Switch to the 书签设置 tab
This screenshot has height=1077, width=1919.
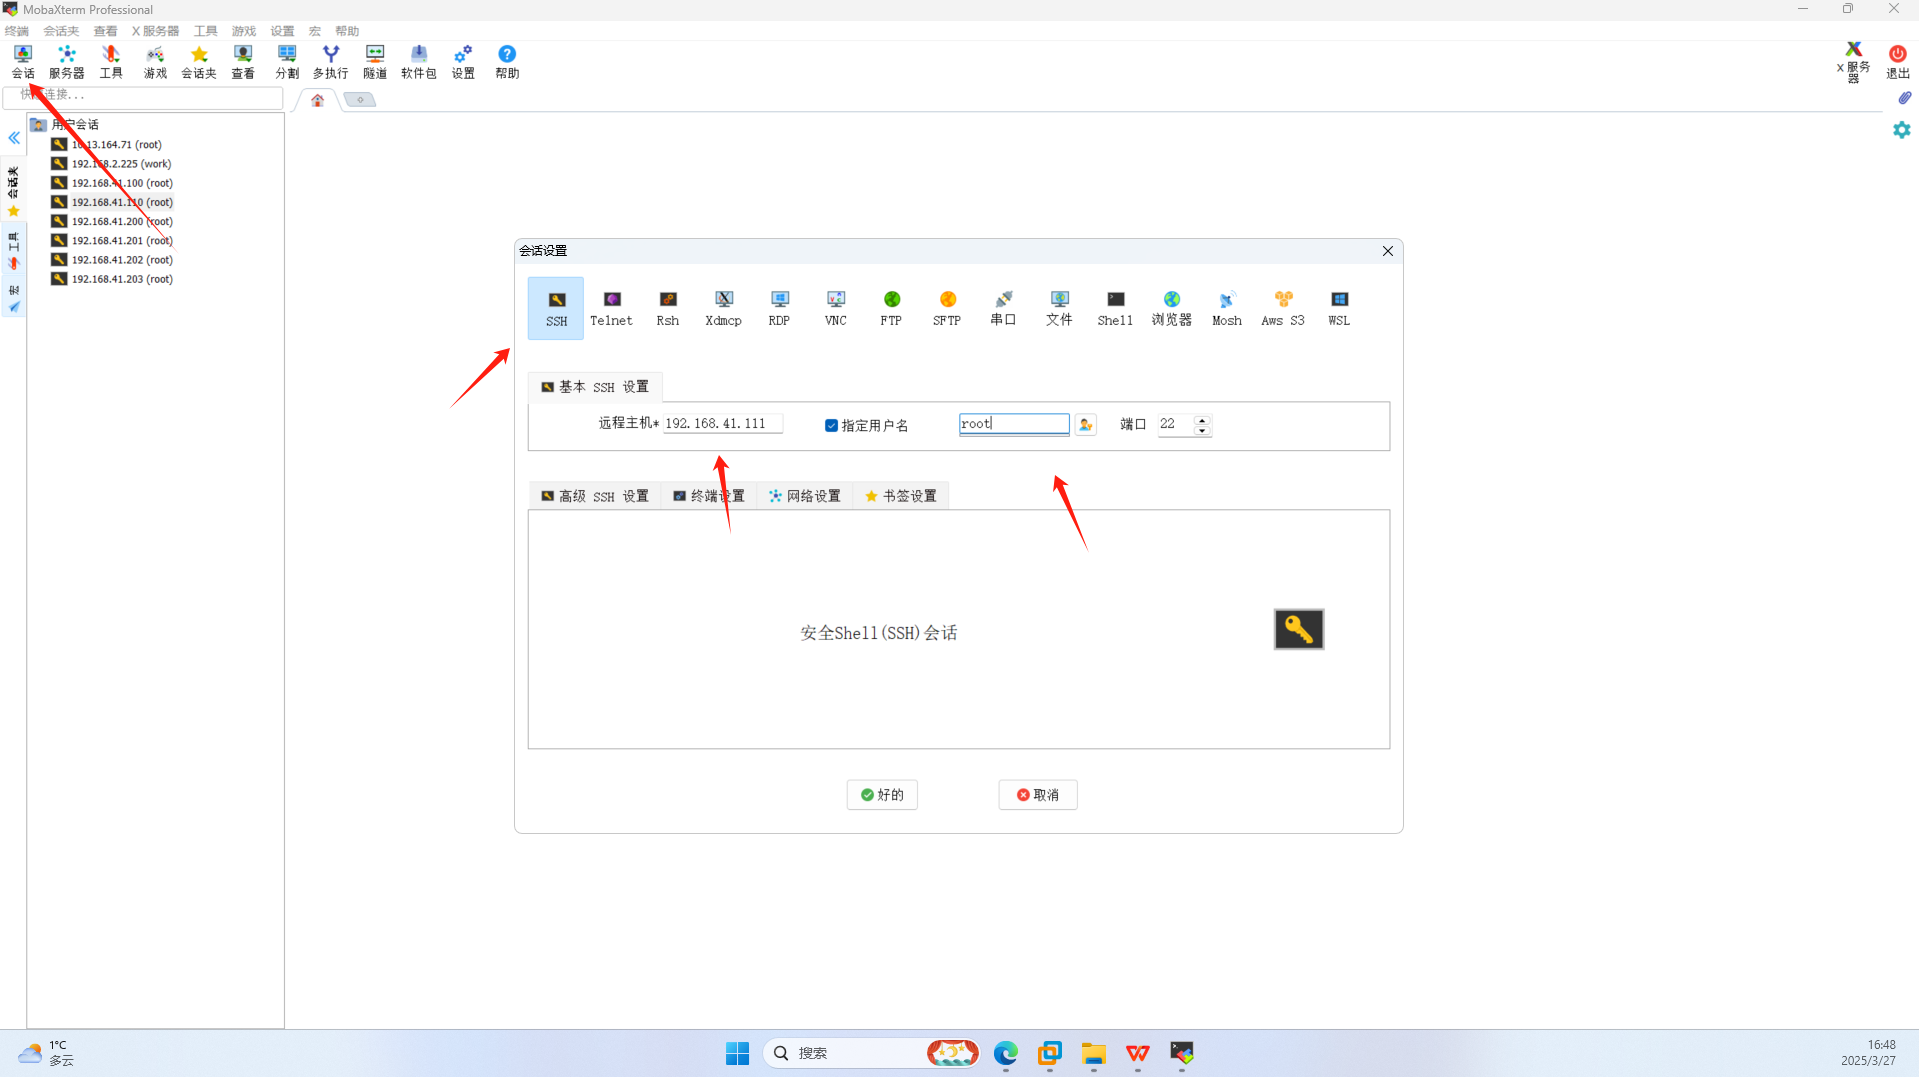coord(901,496)
